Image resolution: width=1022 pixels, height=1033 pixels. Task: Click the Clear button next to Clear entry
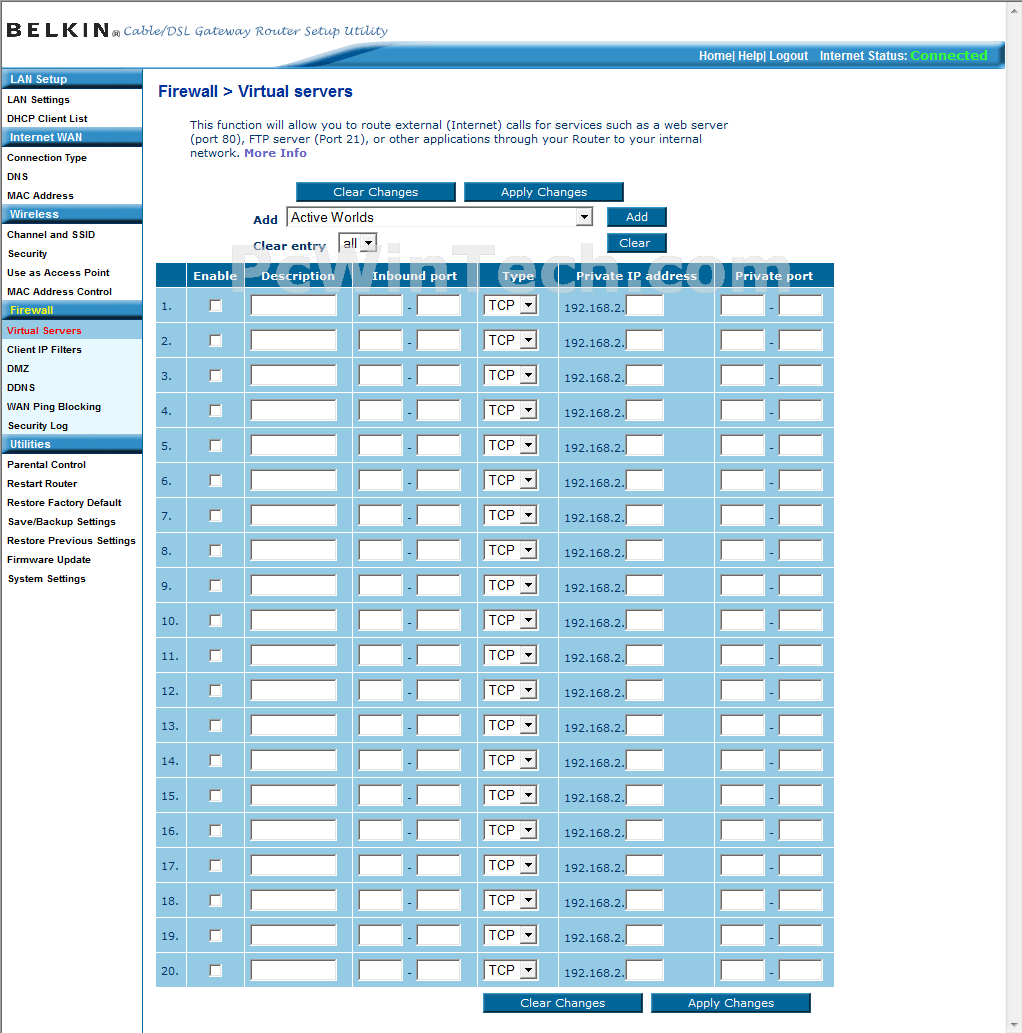637,243
